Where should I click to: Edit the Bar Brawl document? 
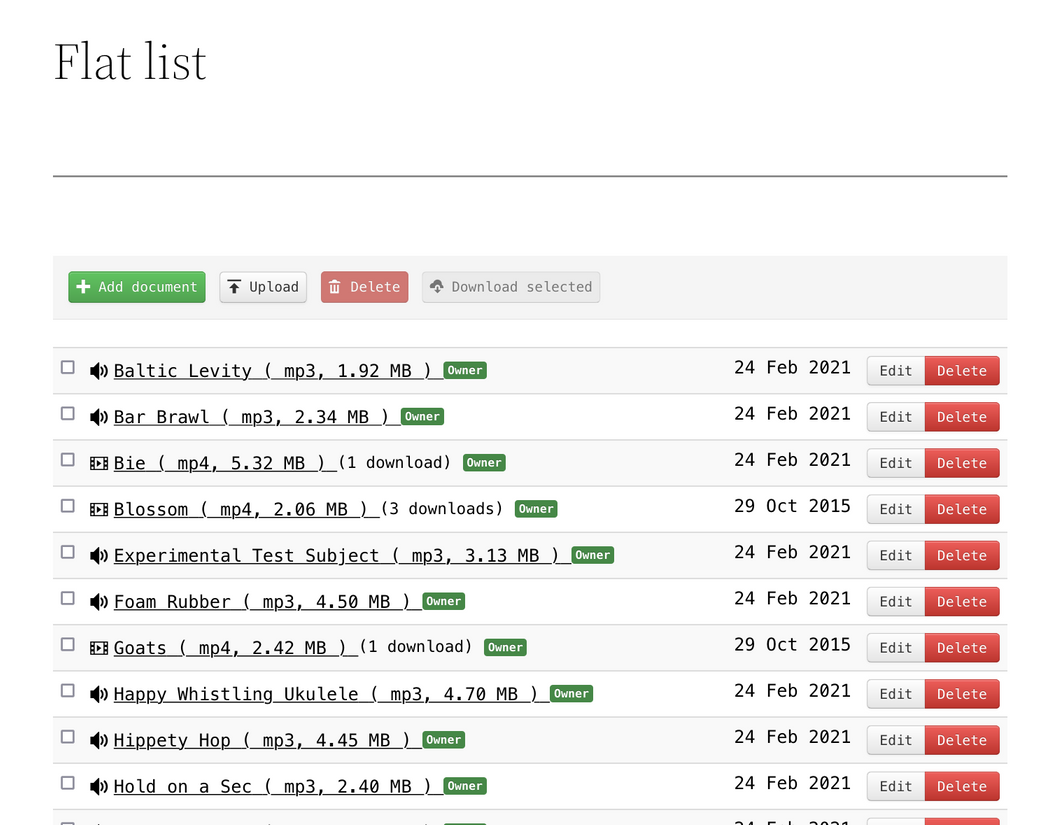(x=896, y=417)
